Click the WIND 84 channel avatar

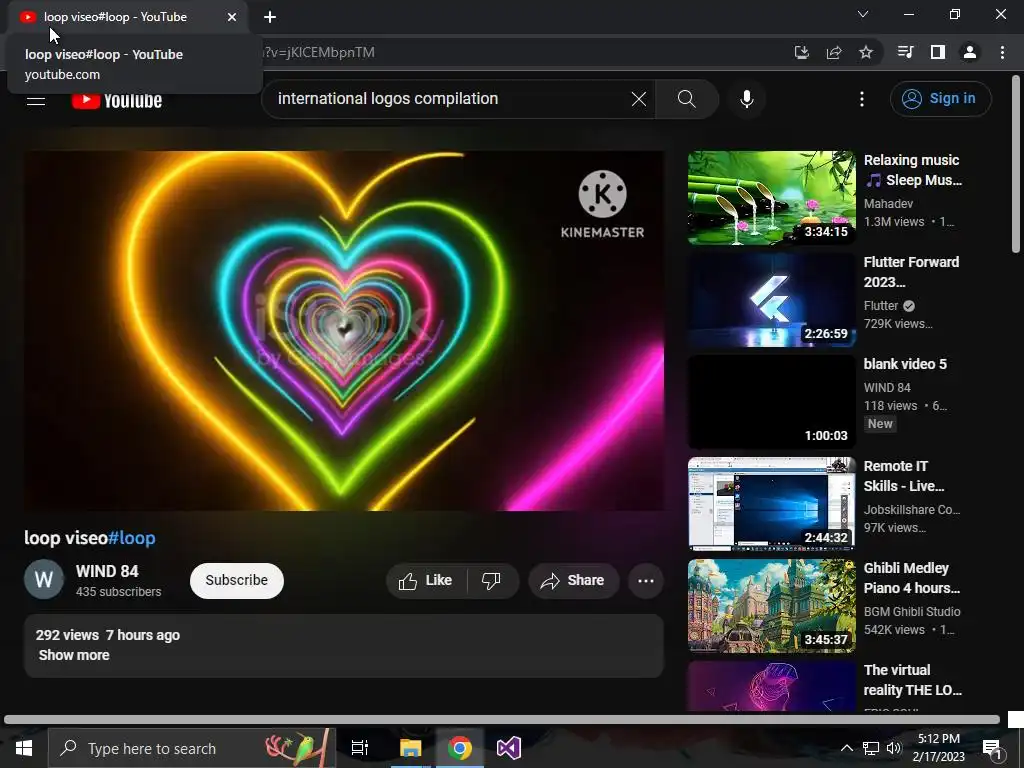44,579
